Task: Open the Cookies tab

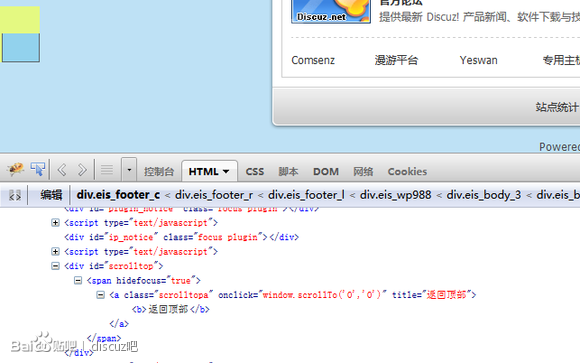Action: (x=407, y=172)
